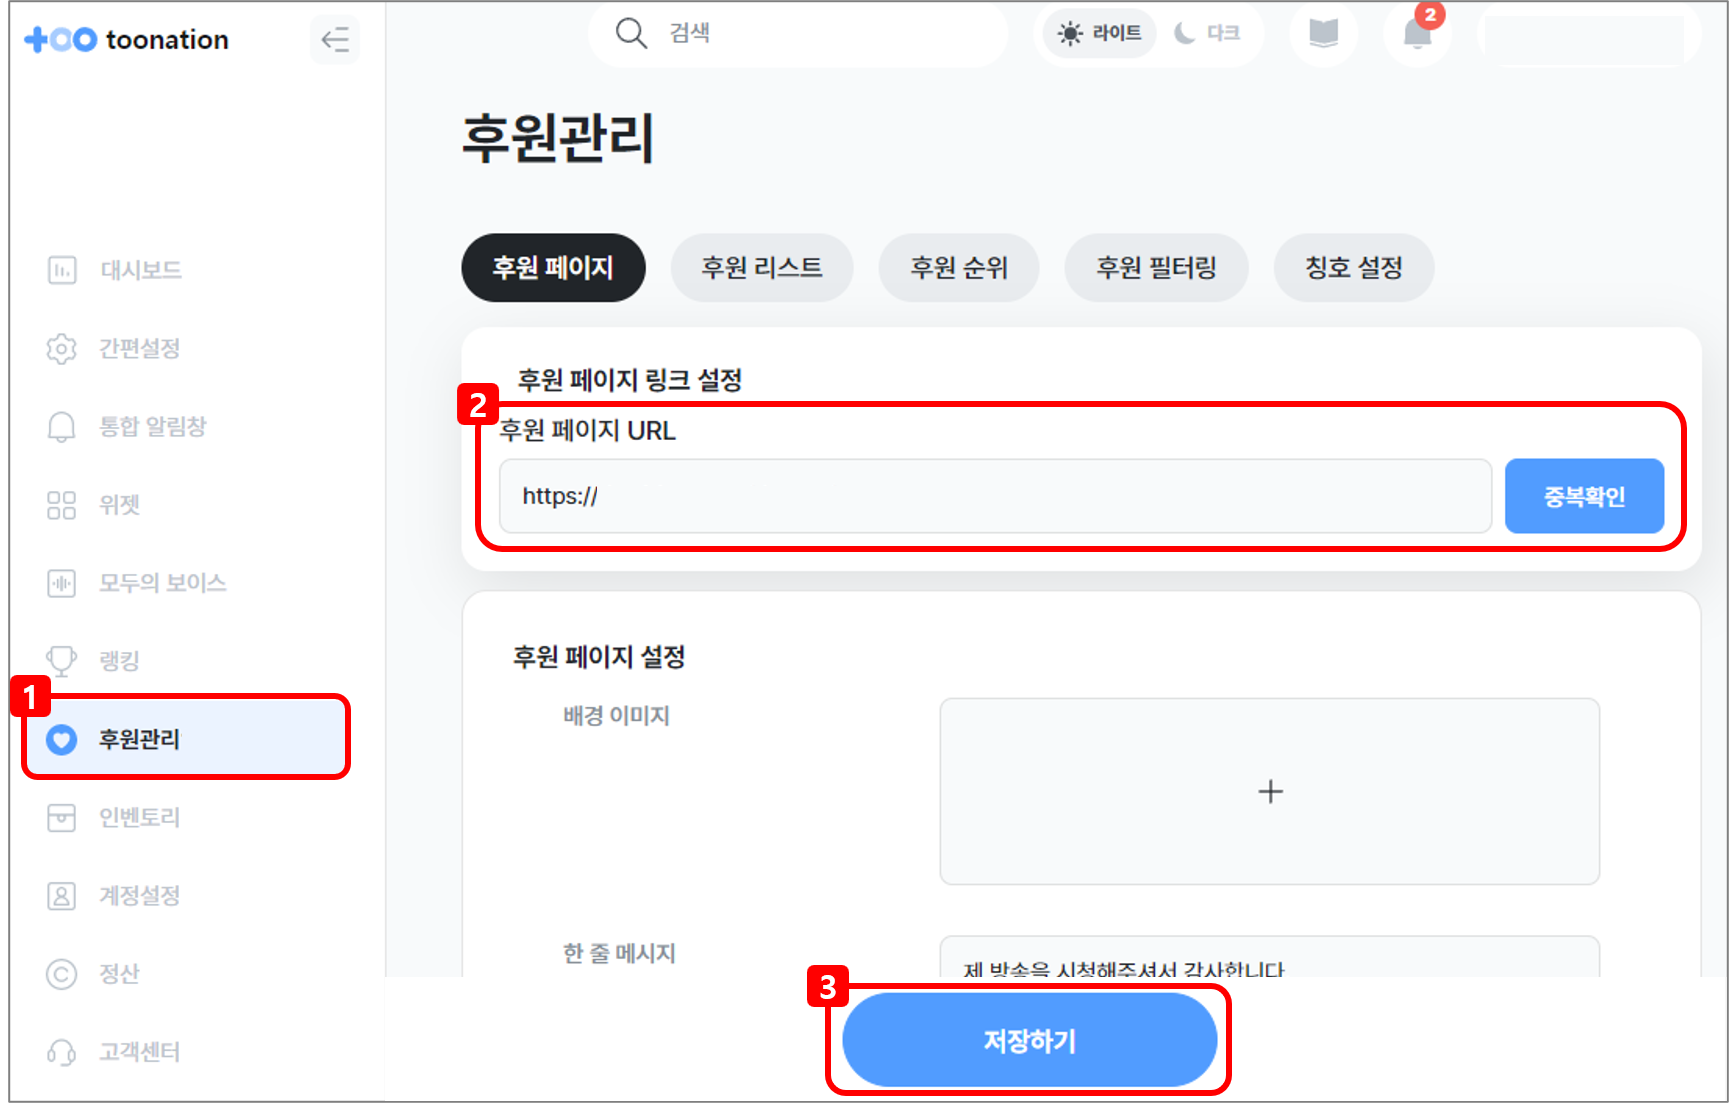Click the search magnifier icon
This screenshot has height=1103, width=1729.
631,33
